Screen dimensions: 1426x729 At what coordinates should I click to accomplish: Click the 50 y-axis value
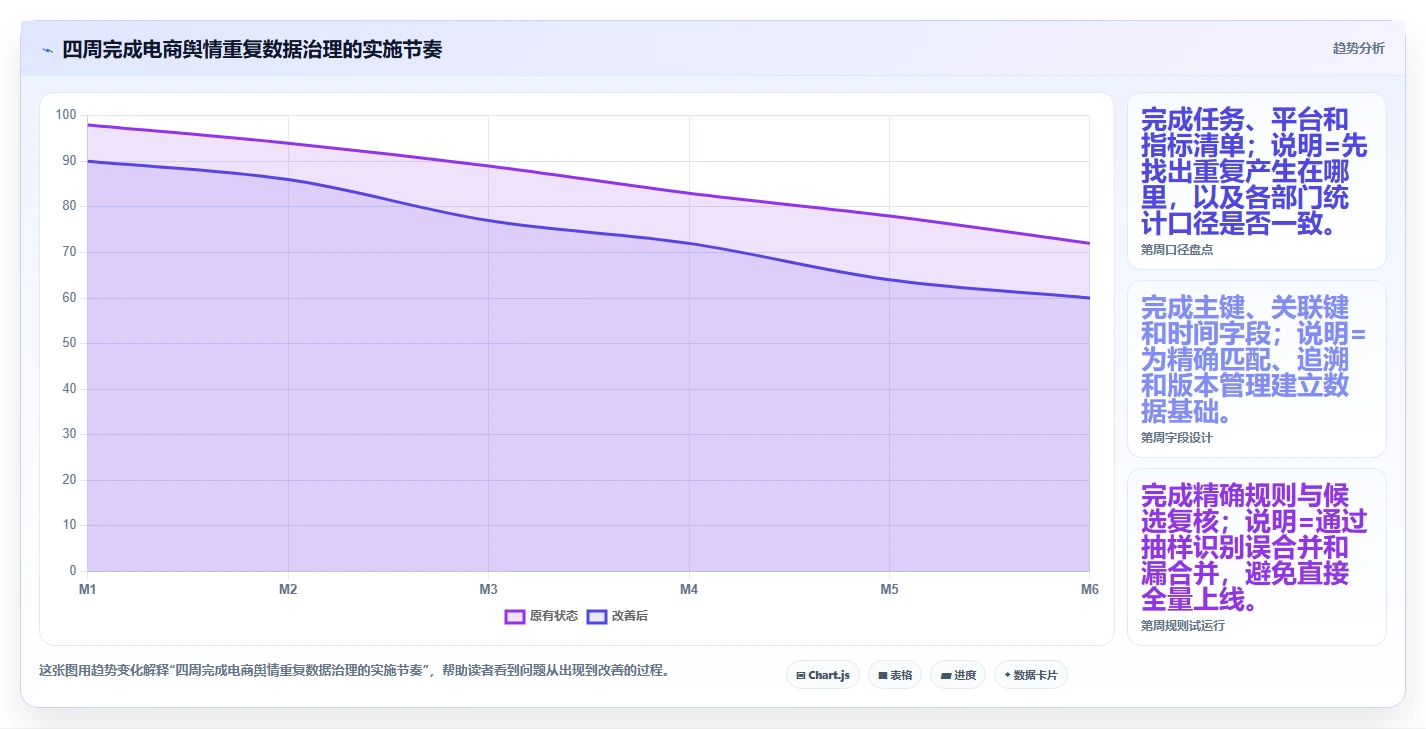pos(69,343)
